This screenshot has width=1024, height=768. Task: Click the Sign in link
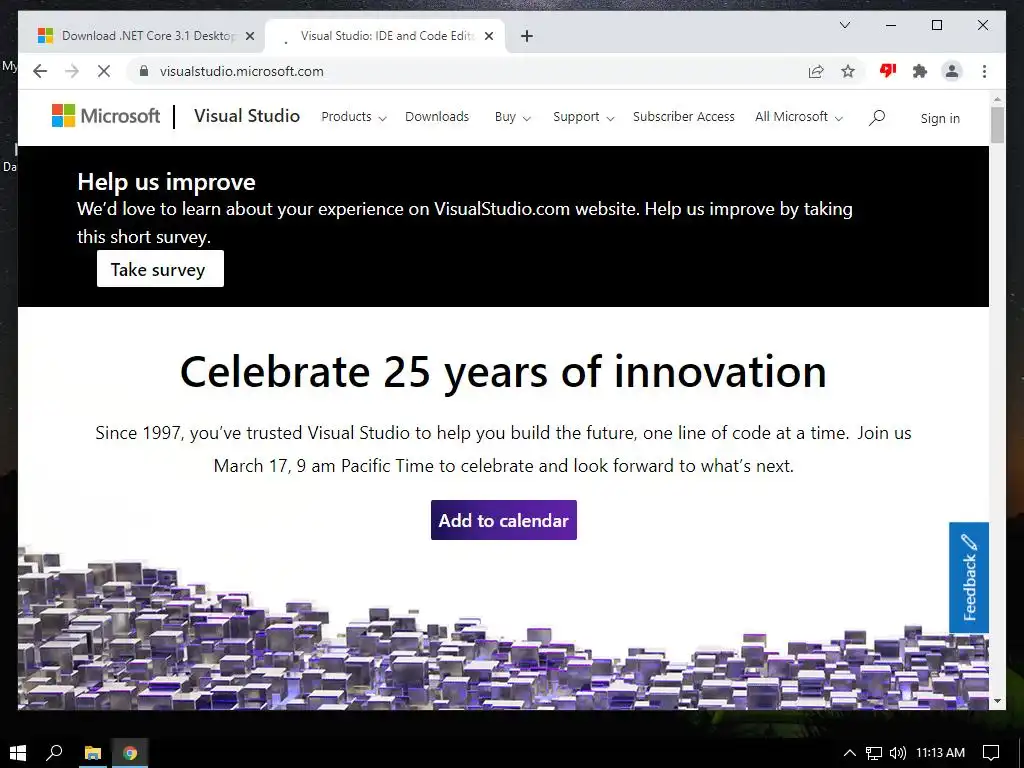(940, 118)
